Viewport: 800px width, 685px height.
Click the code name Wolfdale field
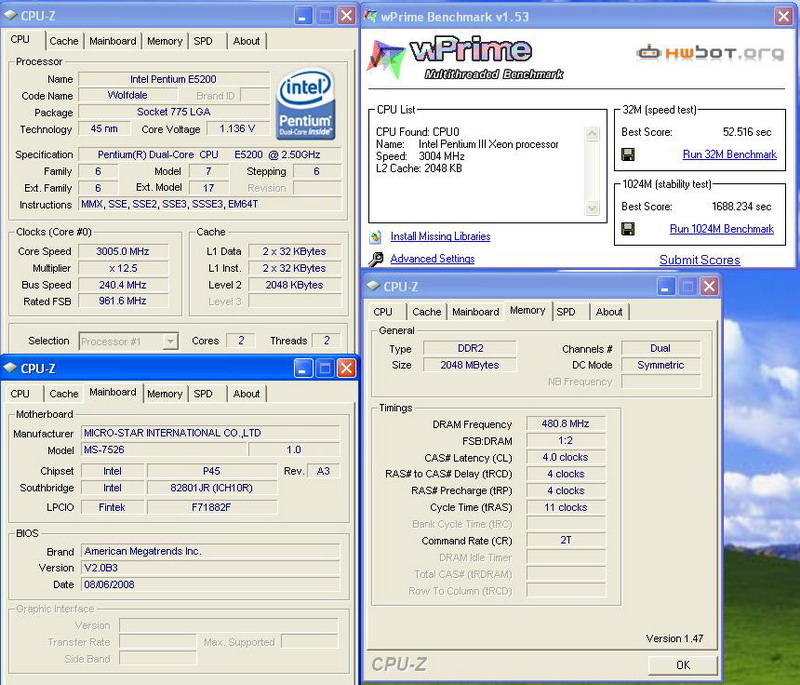(128, 95)
